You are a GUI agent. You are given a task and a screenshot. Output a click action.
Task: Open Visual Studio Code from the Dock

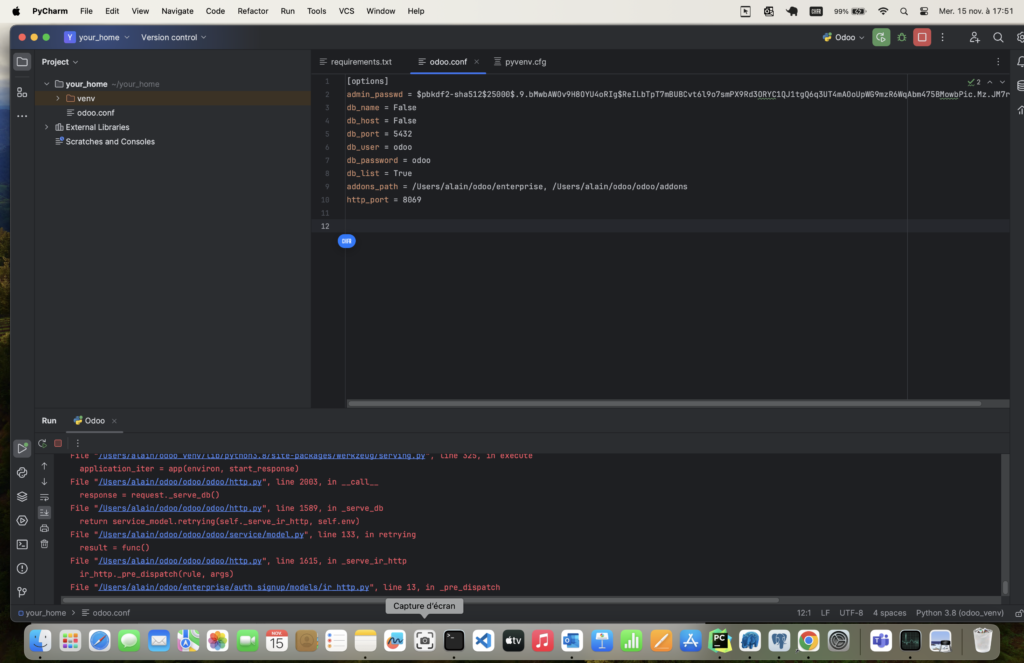(x=483, y=641)
